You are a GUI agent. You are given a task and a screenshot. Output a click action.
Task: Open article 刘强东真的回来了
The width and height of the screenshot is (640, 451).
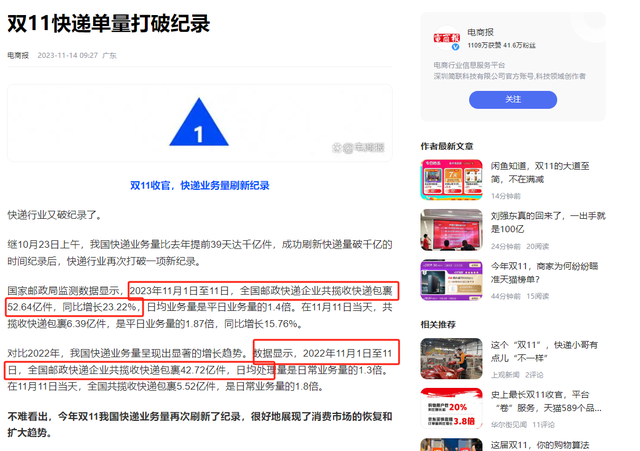pyautogui.click(x=548, y=222)
